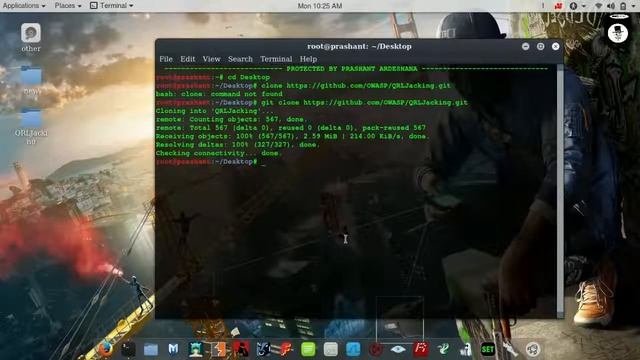Open white tool icon beside SET
This screenshot has width=640, height=360.
510,349
